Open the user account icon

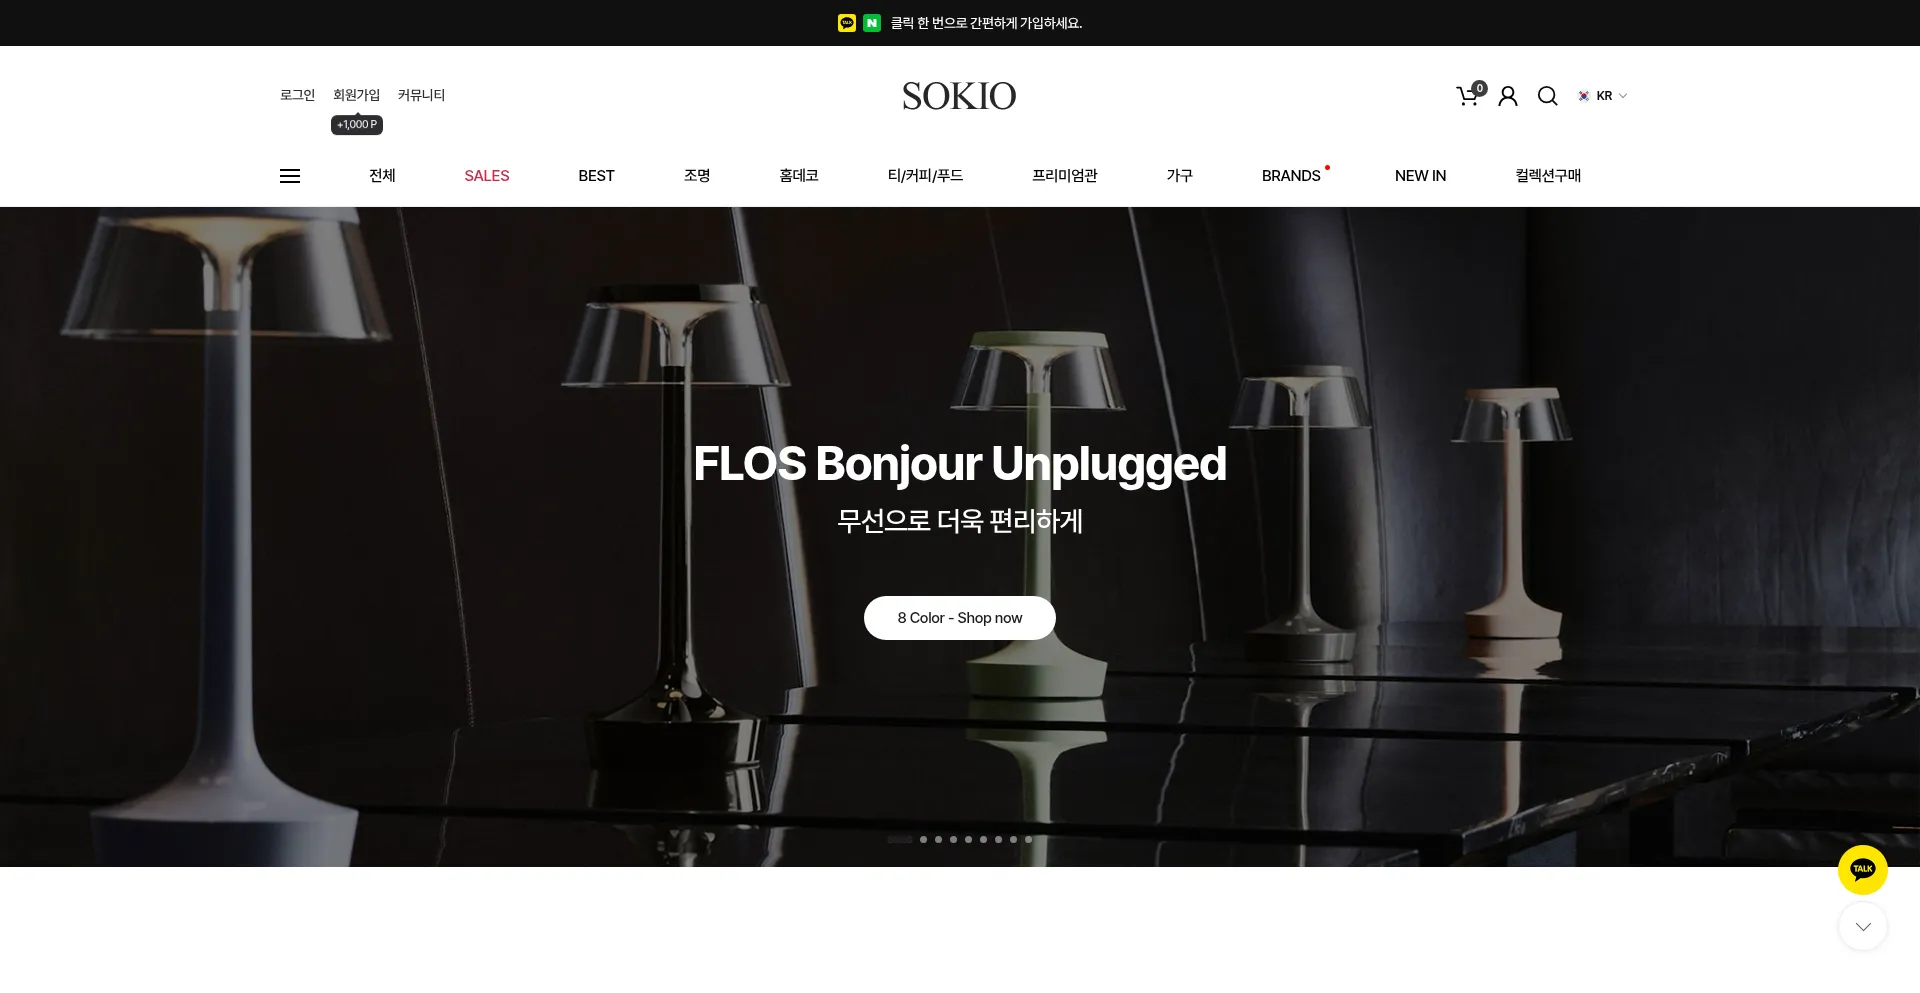(x=1508, y=96)
